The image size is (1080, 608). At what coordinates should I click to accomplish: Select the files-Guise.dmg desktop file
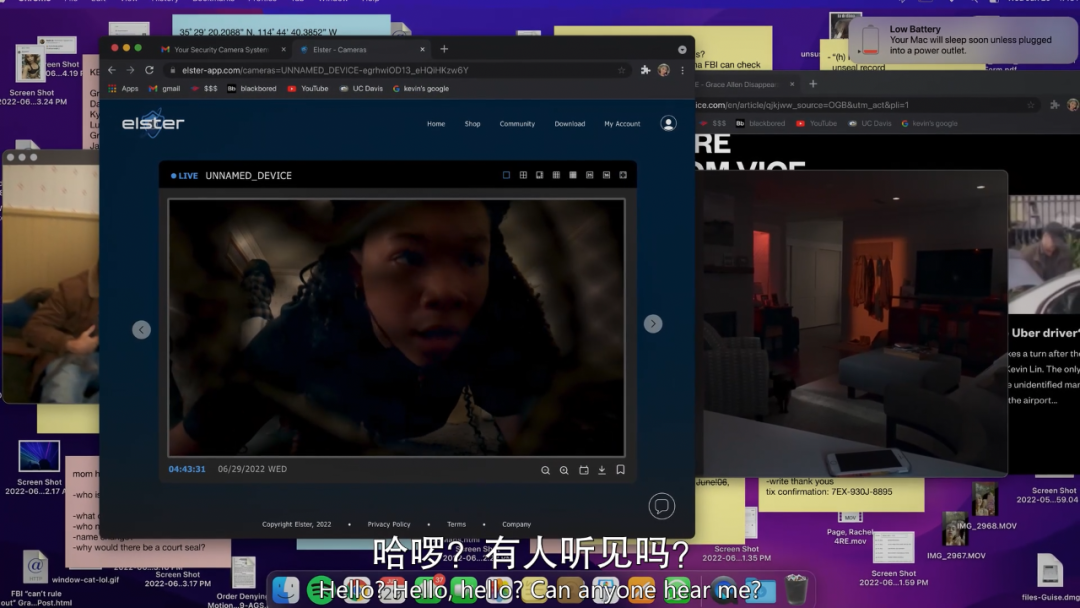(x=1050, y=578)
